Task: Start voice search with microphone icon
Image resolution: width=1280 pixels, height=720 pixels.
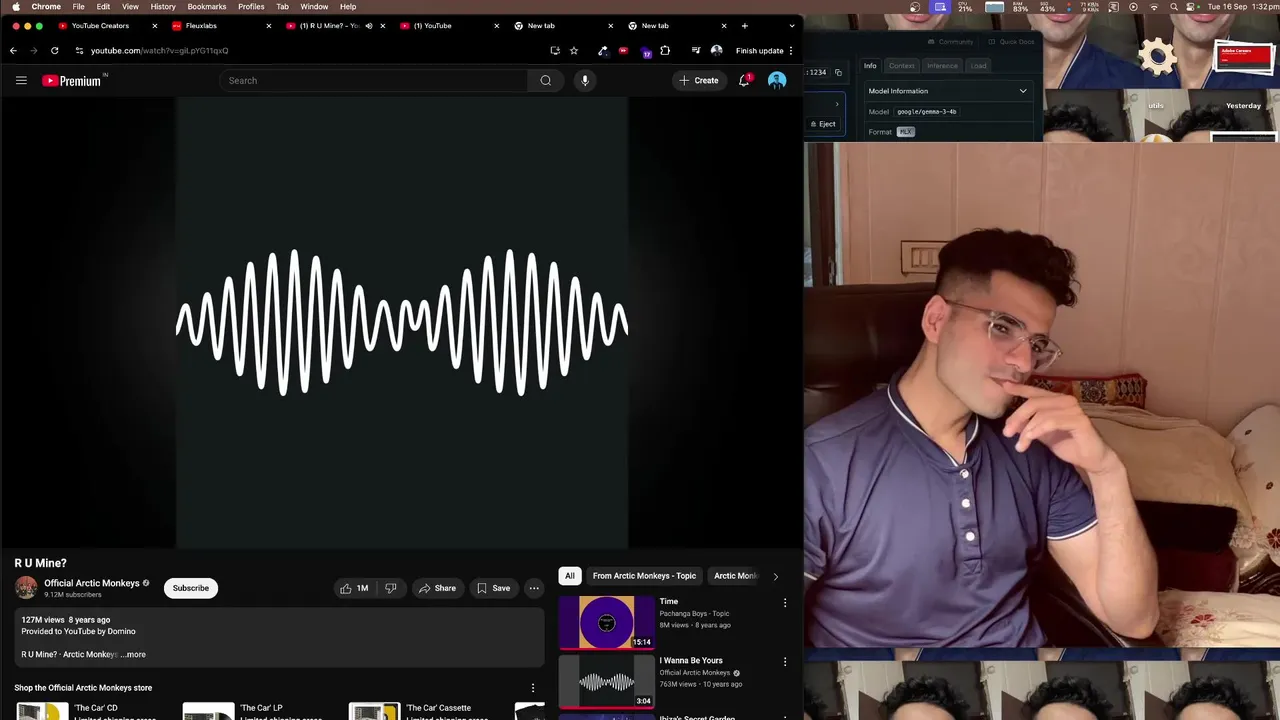Action: (x=585, y=80)
